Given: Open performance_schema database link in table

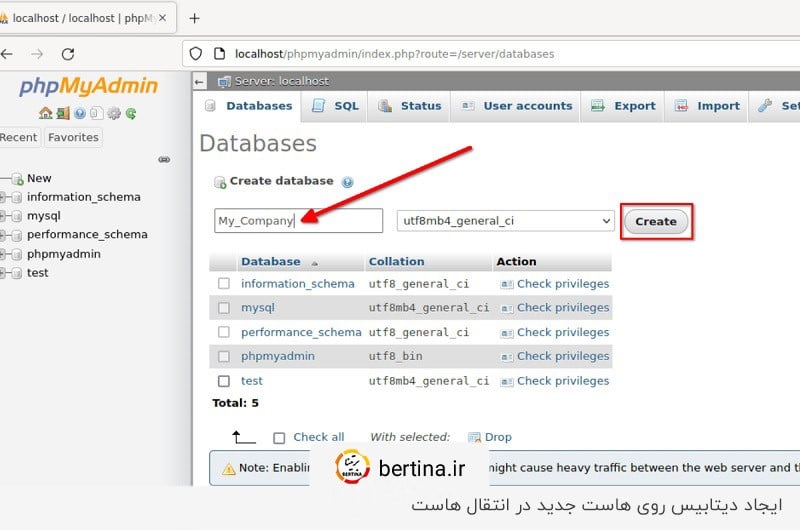Looking at the screenshot, I should pos(301,332).
